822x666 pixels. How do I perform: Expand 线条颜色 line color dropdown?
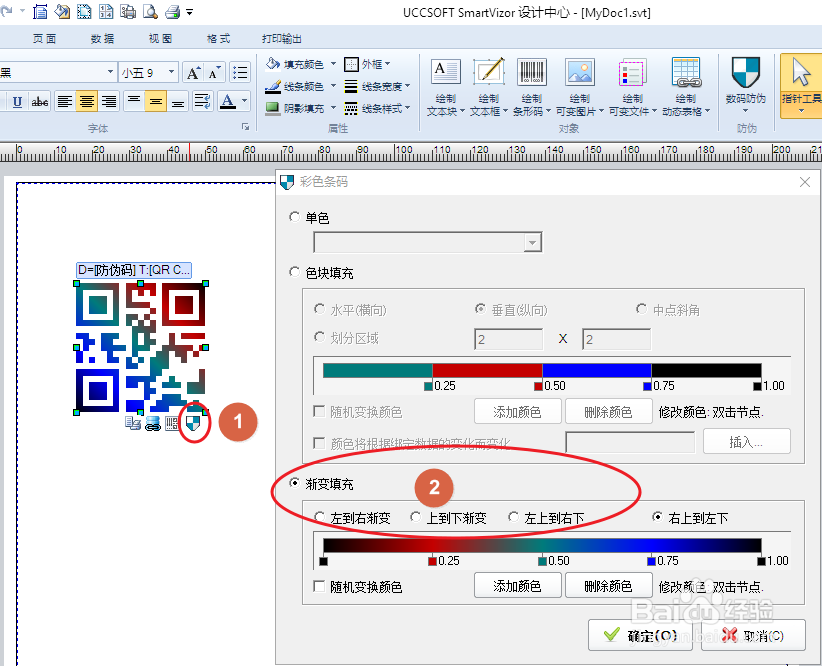click(333, 86)
